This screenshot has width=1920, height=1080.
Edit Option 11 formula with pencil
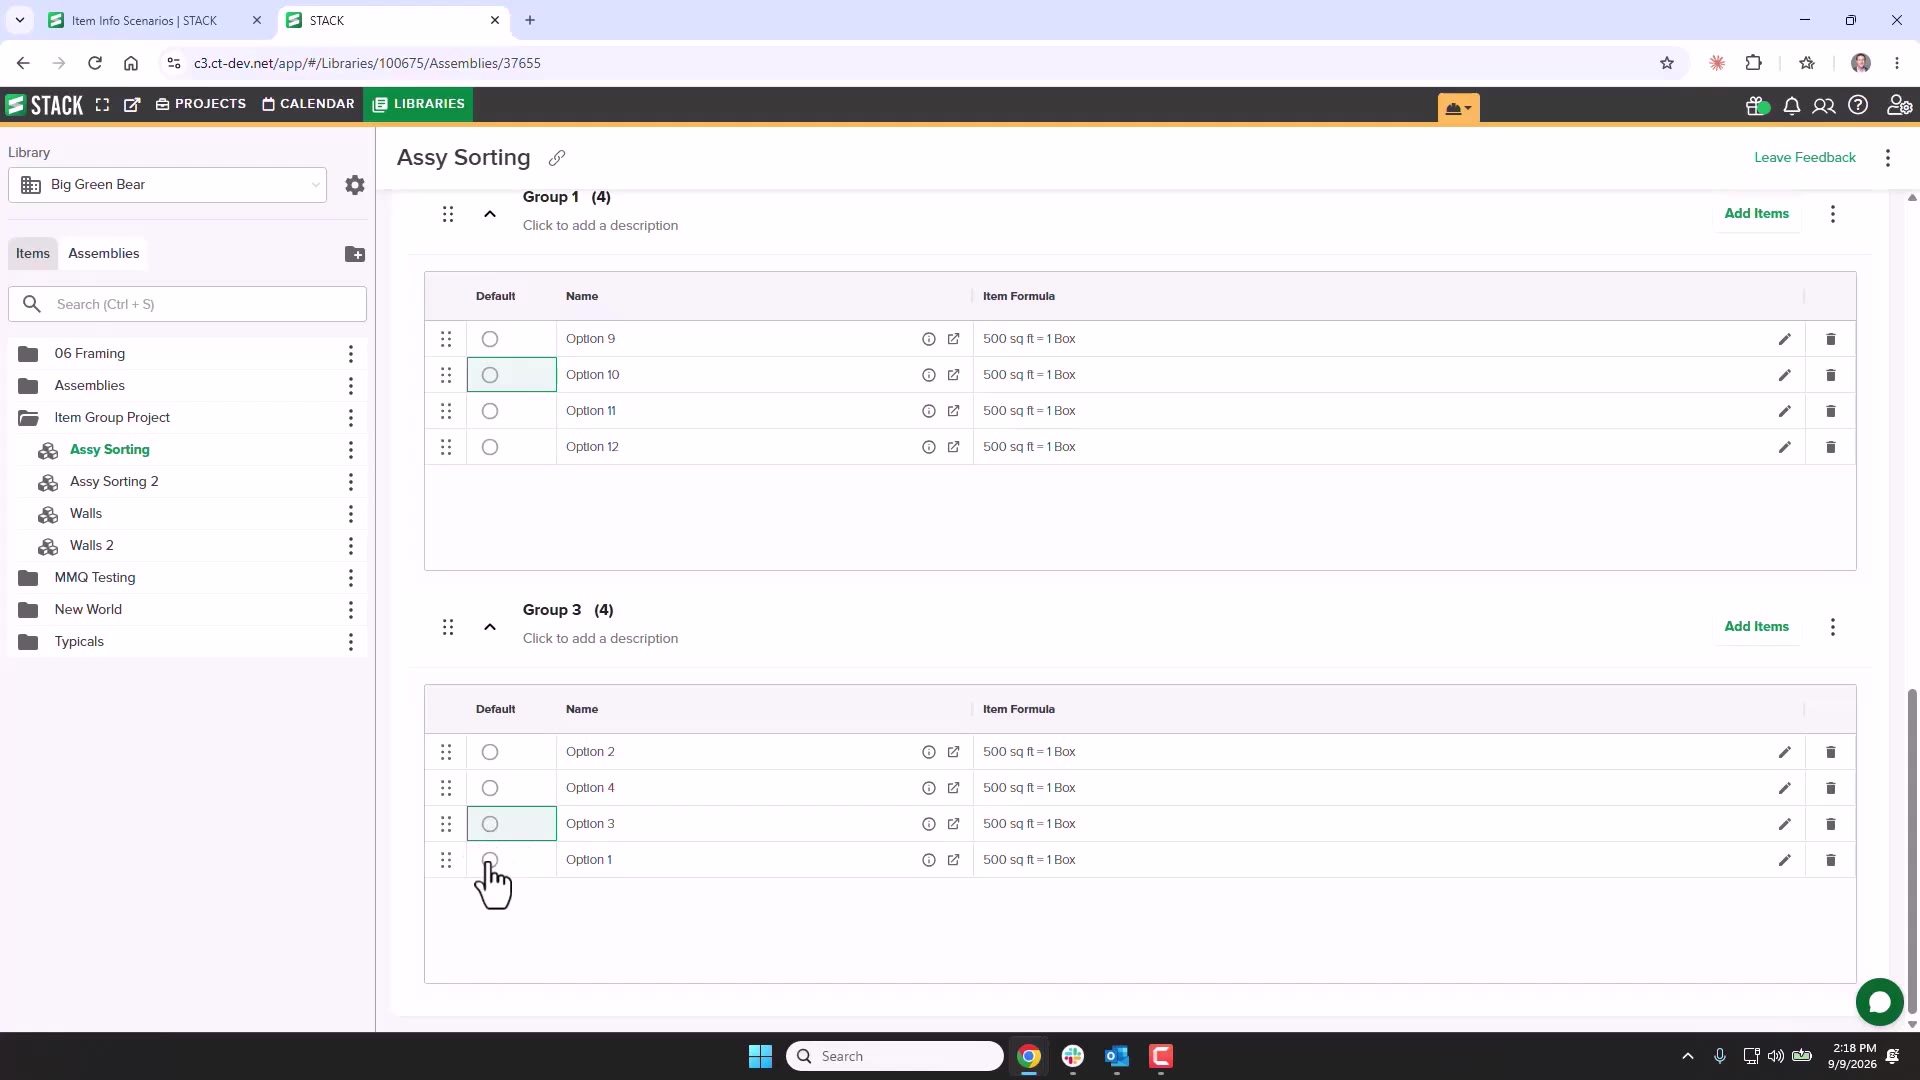pyautogui.click(x=1785, y=411)
